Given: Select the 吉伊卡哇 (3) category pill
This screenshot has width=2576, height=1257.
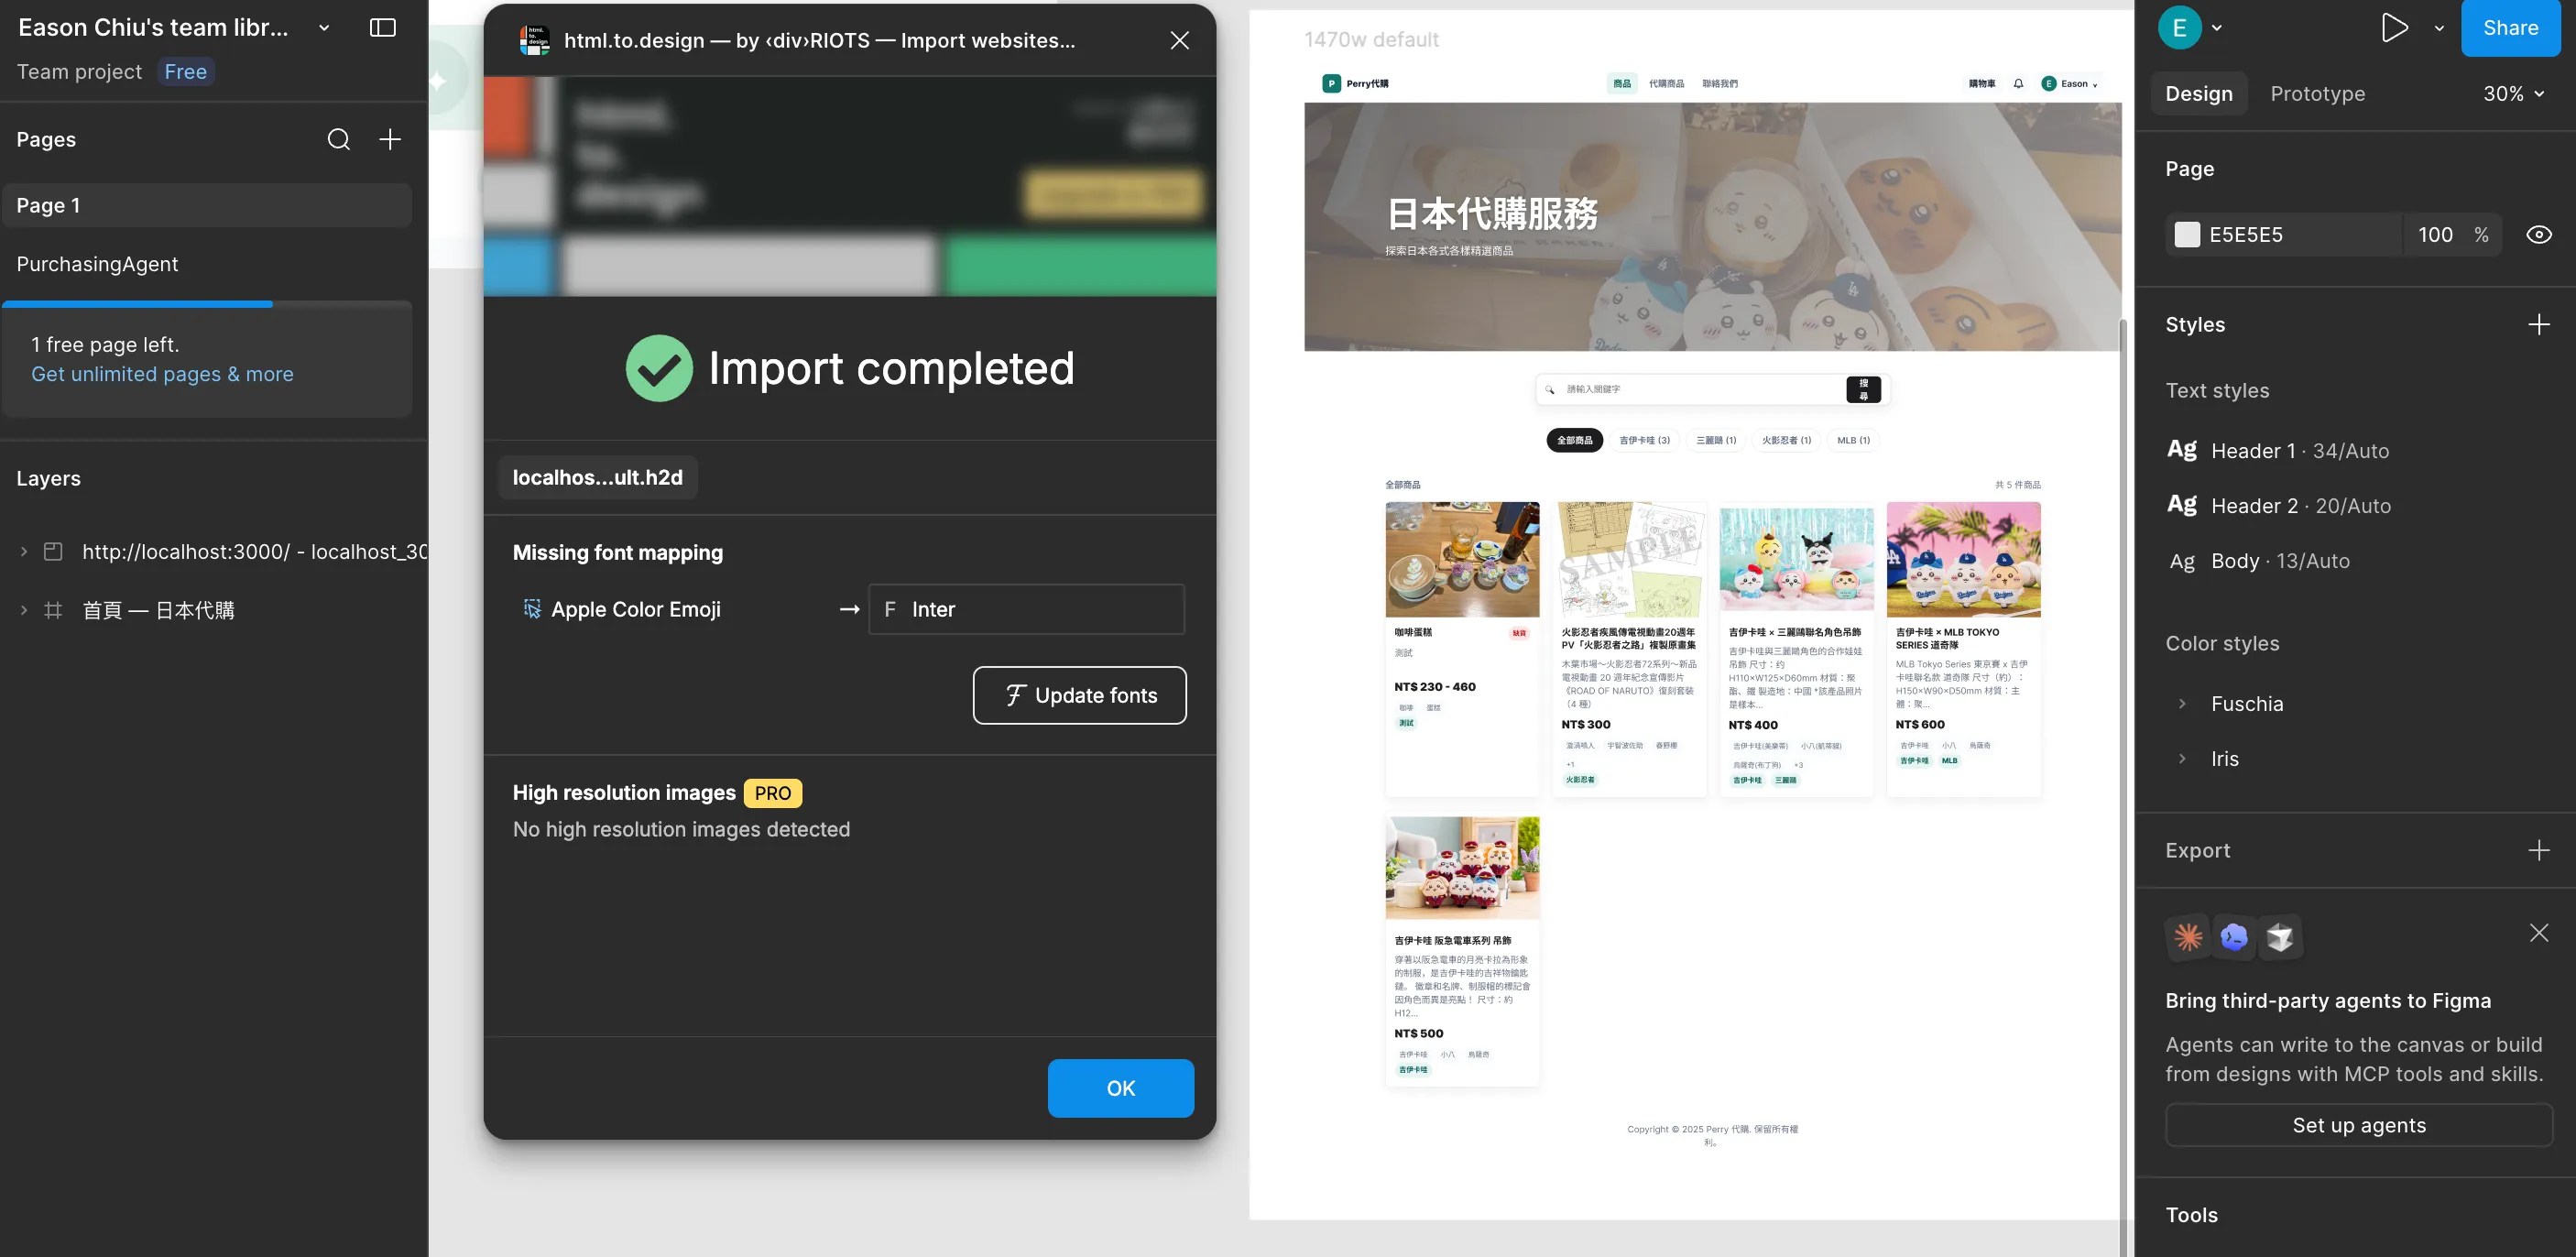Looking at the screenshot, I should pyautogui.click(x=1644, y=440).
